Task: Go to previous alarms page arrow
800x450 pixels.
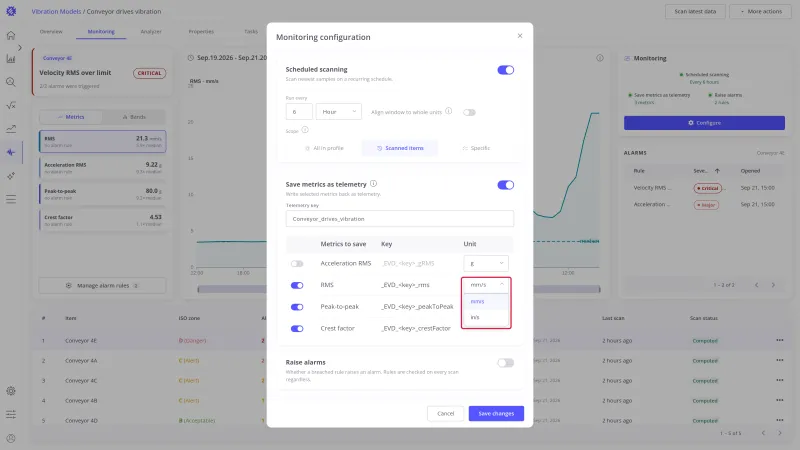Action: point(757,285)
